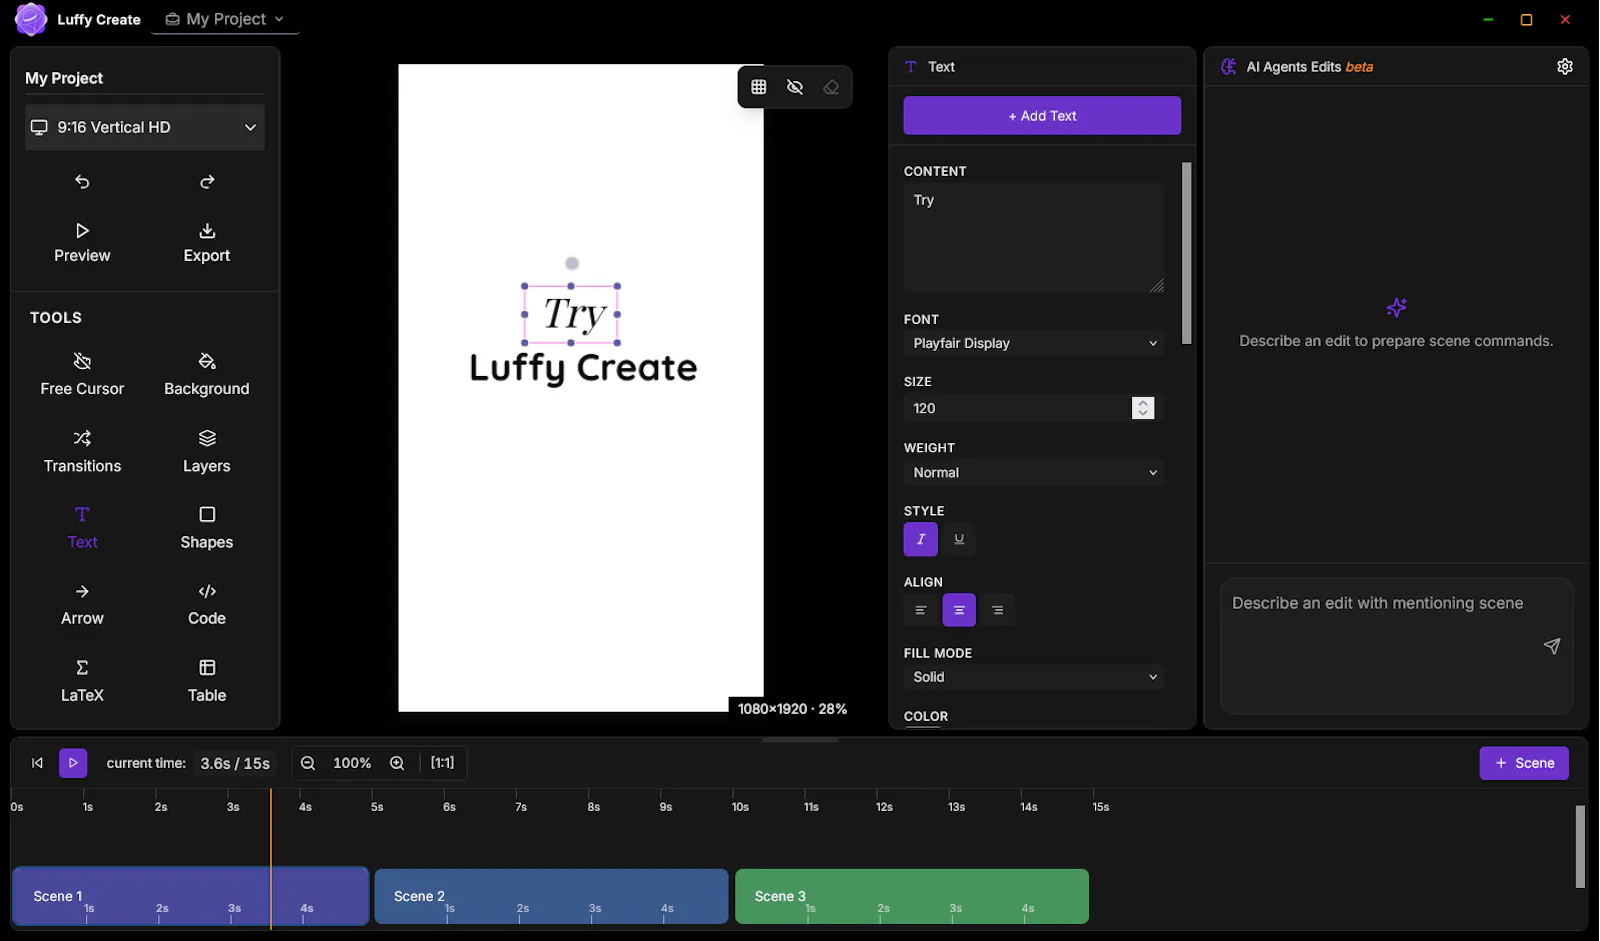
Task: Start the project Preview
Action: tap(82, 243)
